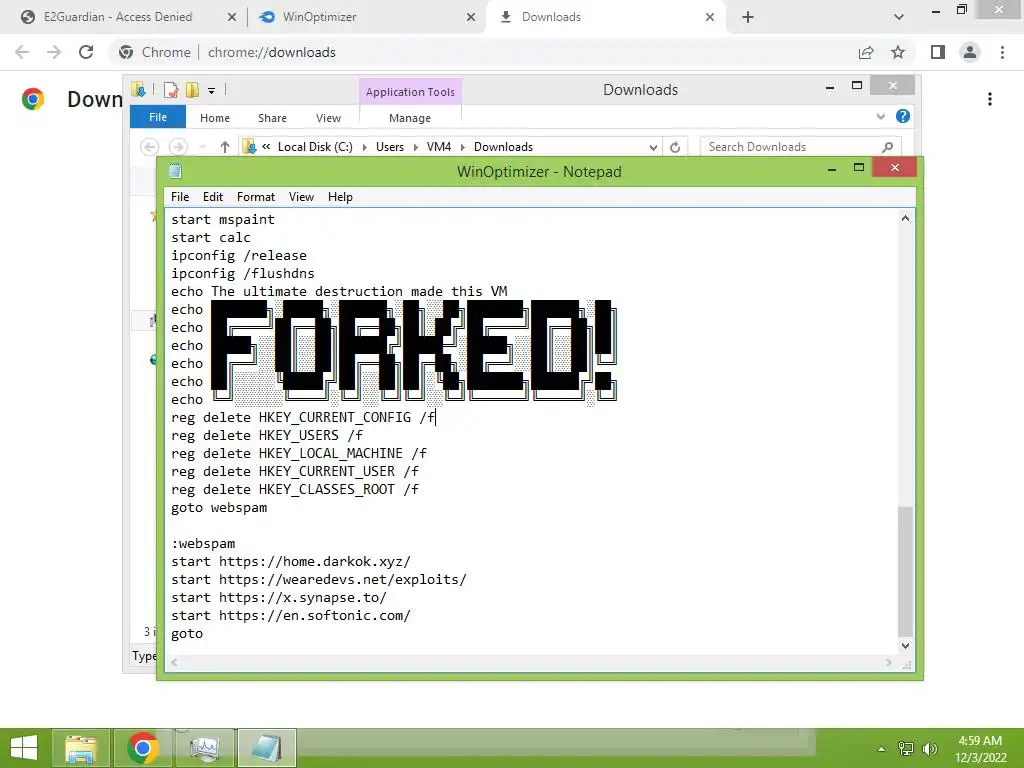
Task: Open Chrome profile avatar
Action: tap(970, 52)
